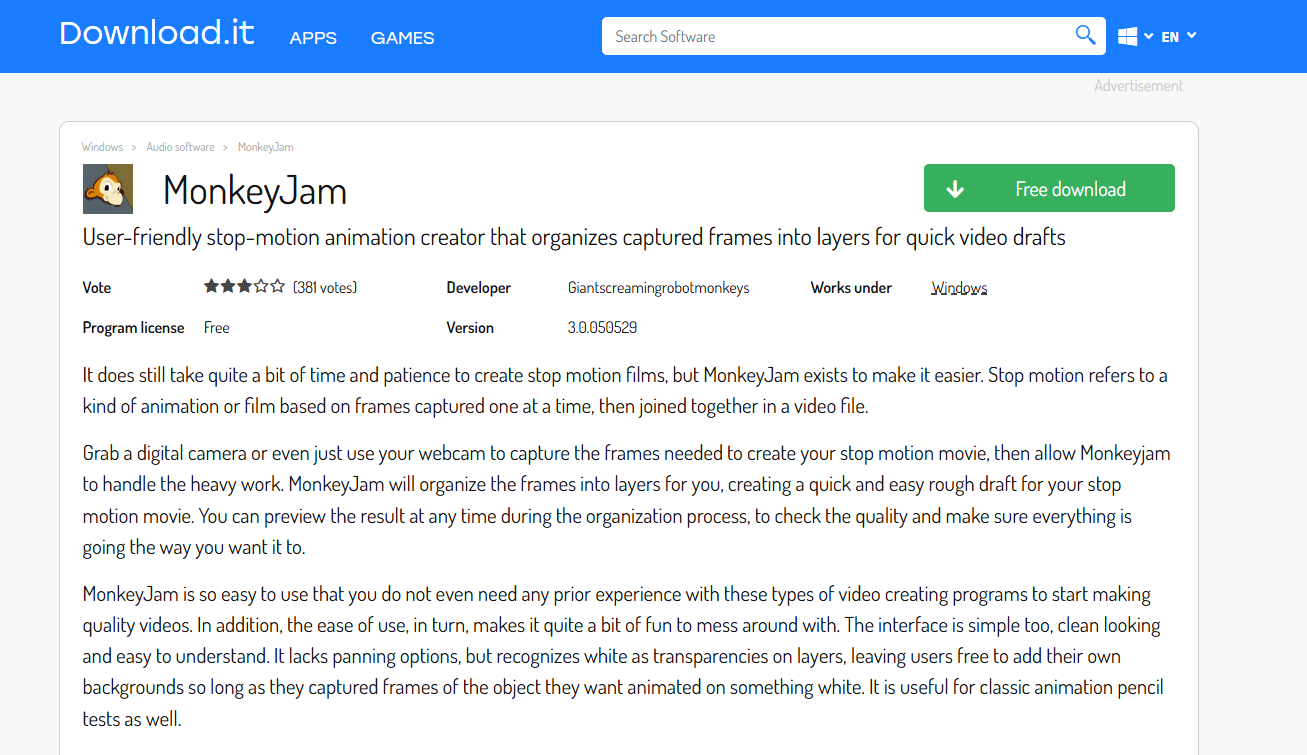Click the (381 votes) count
Viewport: 1307px width, 755px height.
click(x=325, y=288)
